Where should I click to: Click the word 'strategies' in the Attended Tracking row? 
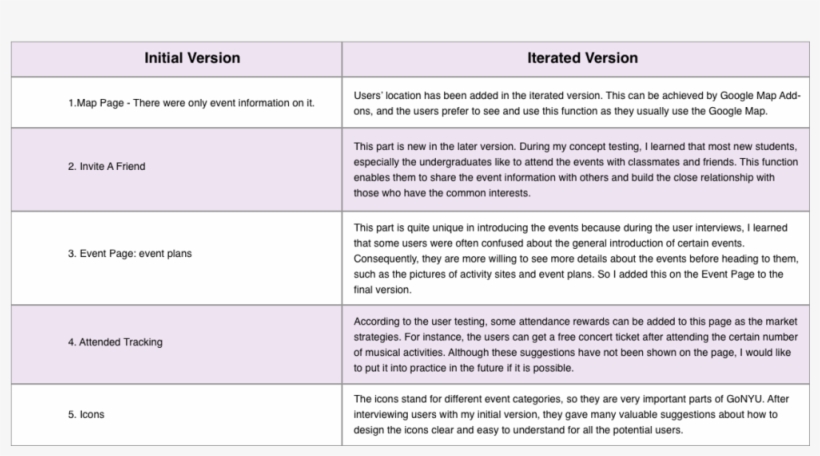coord(378,337)
